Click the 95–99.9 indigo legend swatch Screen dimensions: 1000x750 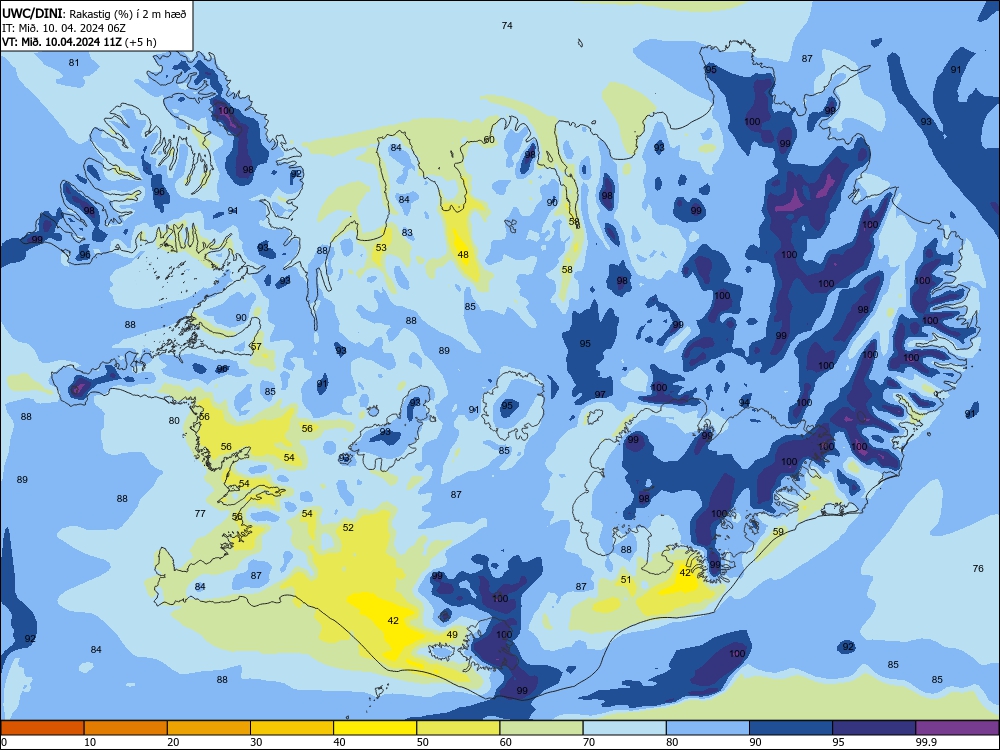click(x=874, y=728)
